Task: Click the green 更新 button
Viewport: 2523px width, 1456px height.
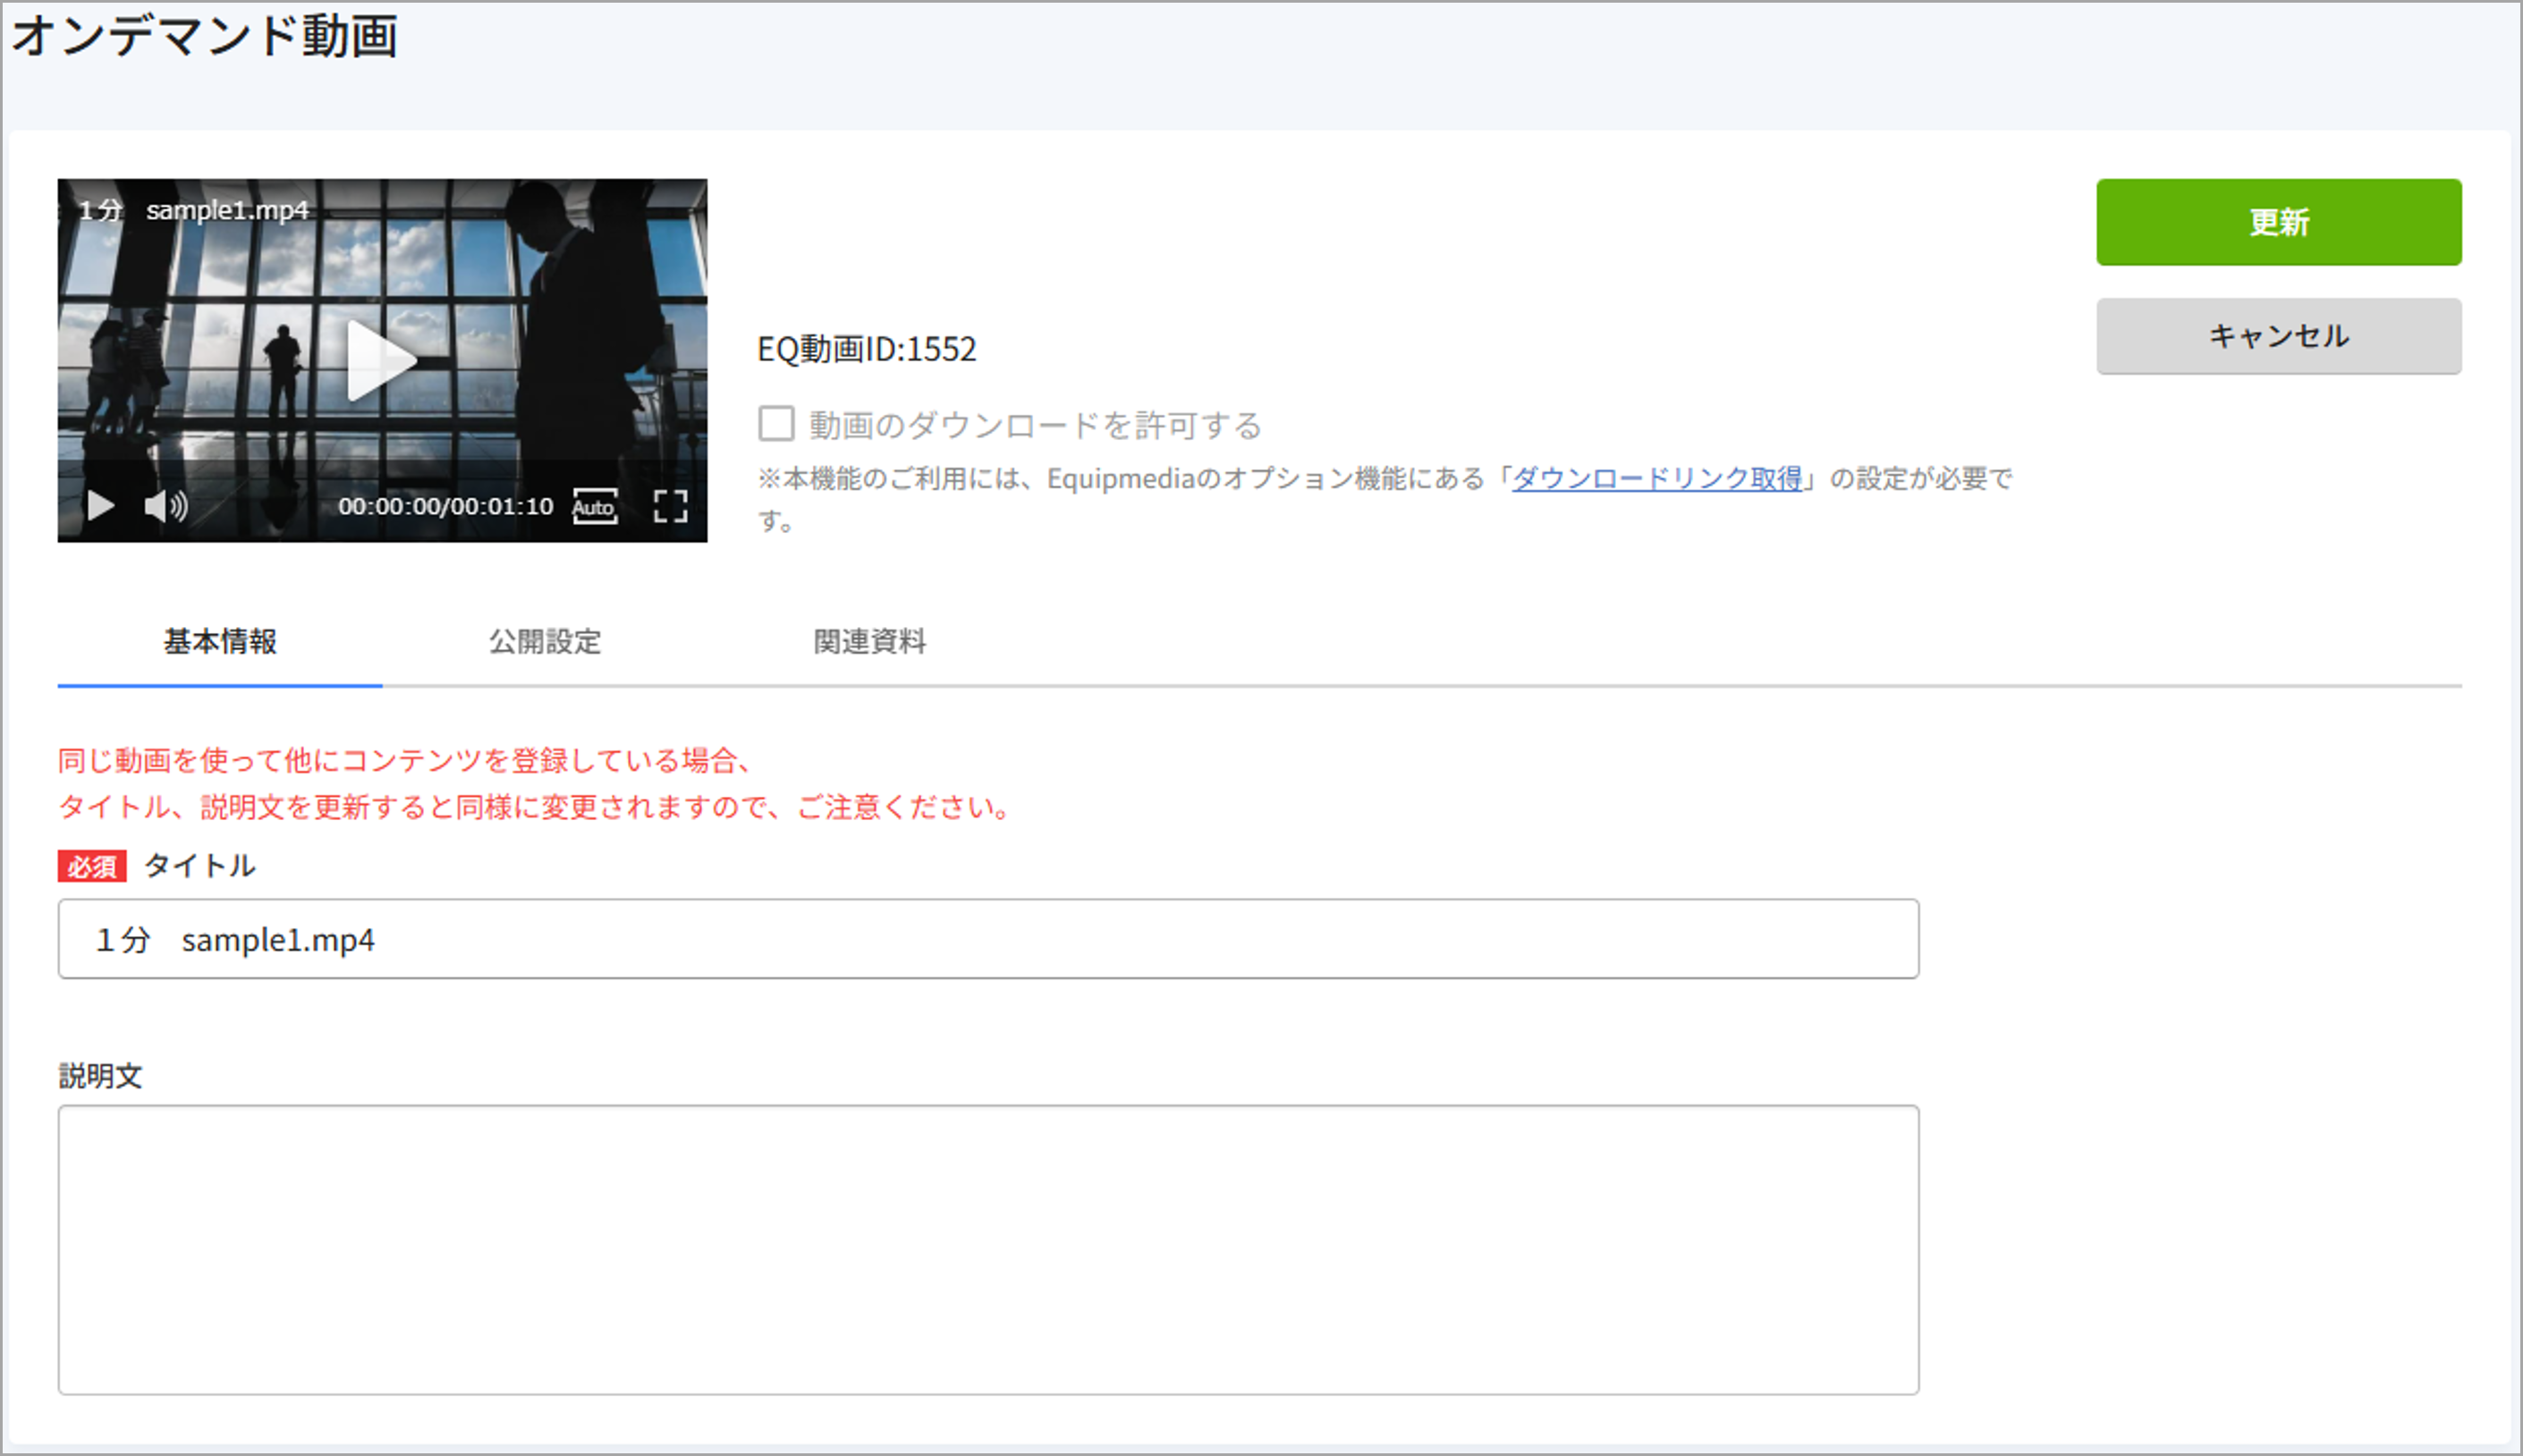Action: [2278, 222]
